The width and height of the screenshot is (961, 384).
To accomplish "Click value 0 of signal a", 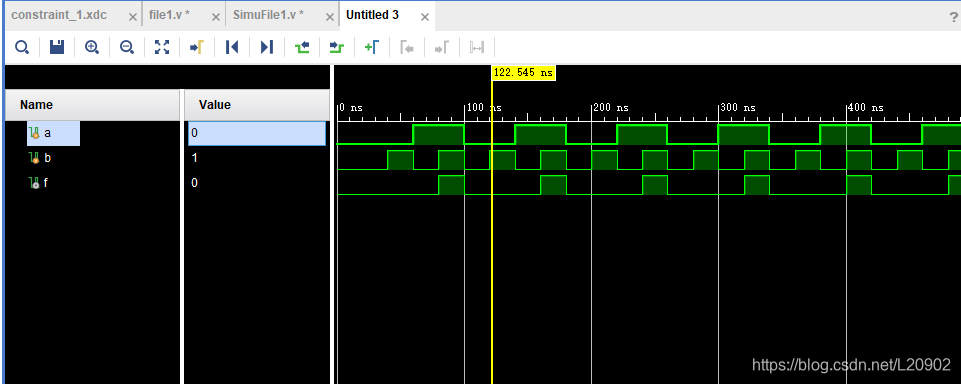I will point(257,133).
